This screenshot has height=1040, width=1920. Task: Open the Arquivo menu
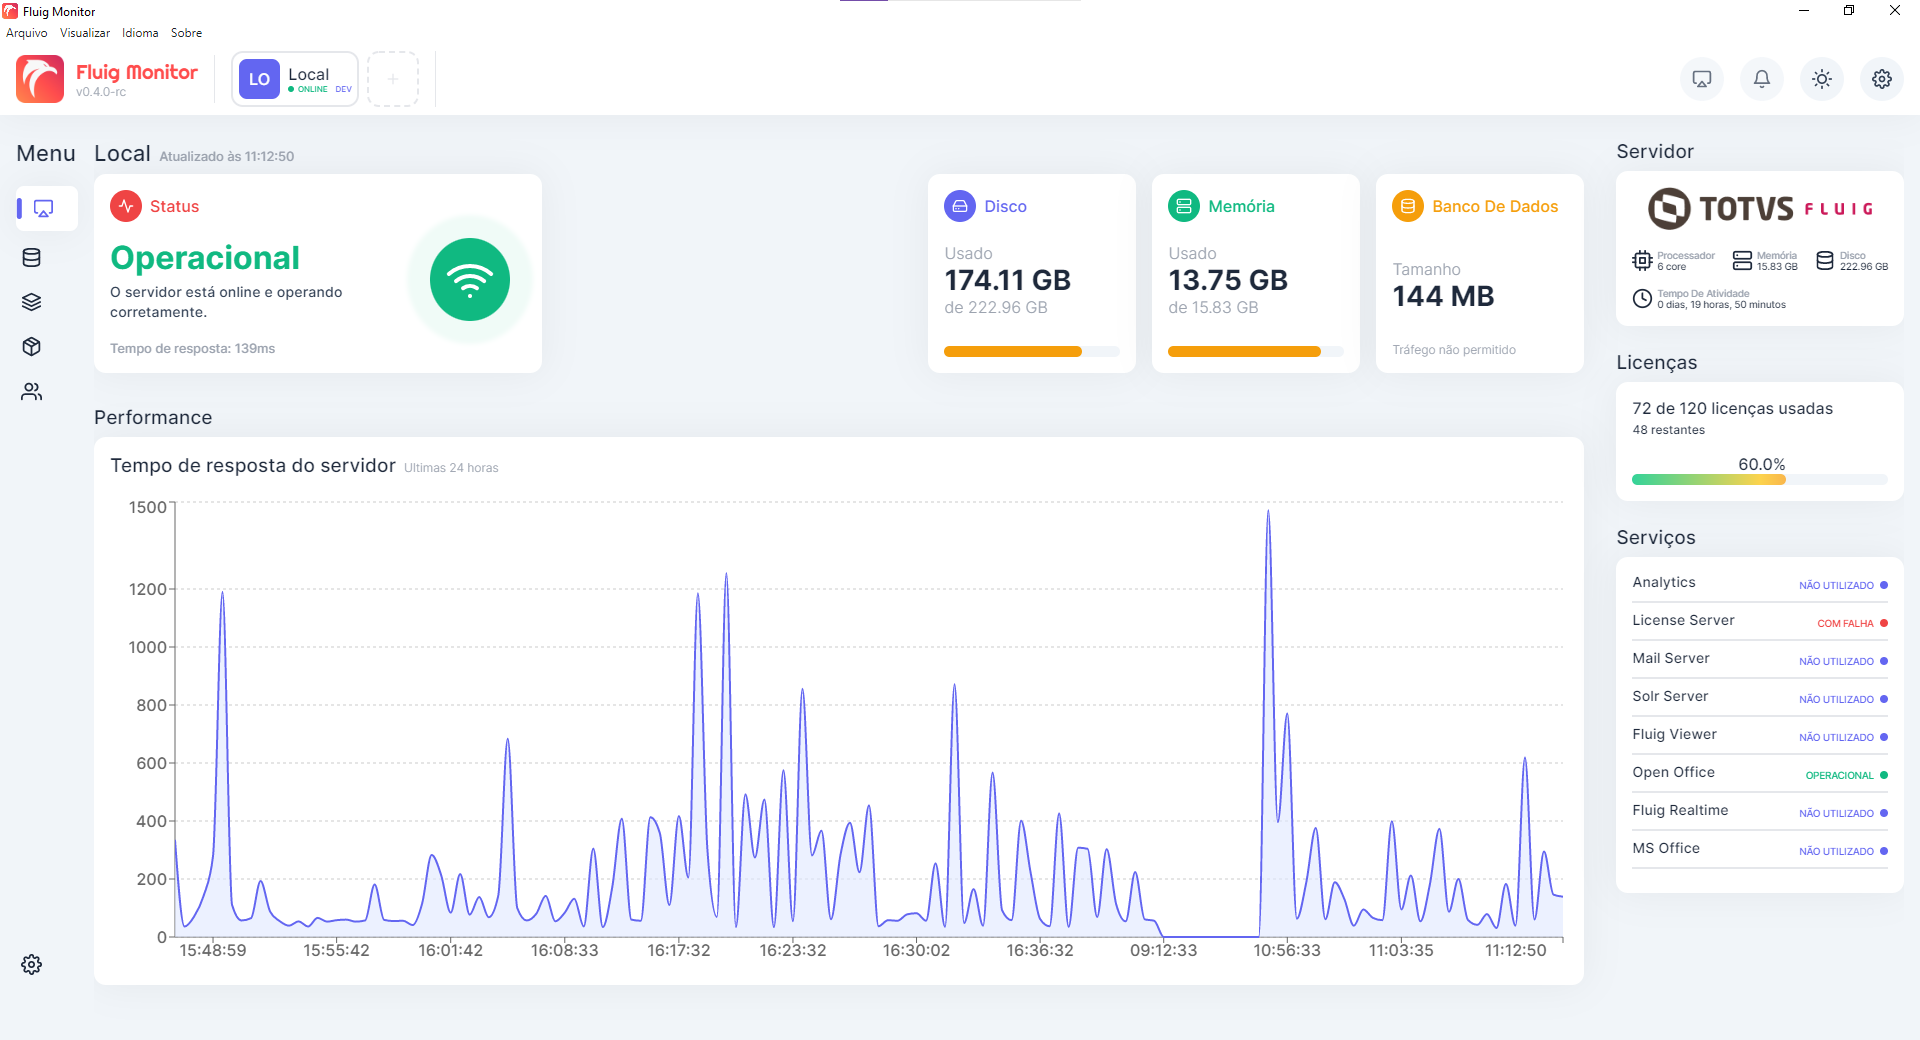27,33
